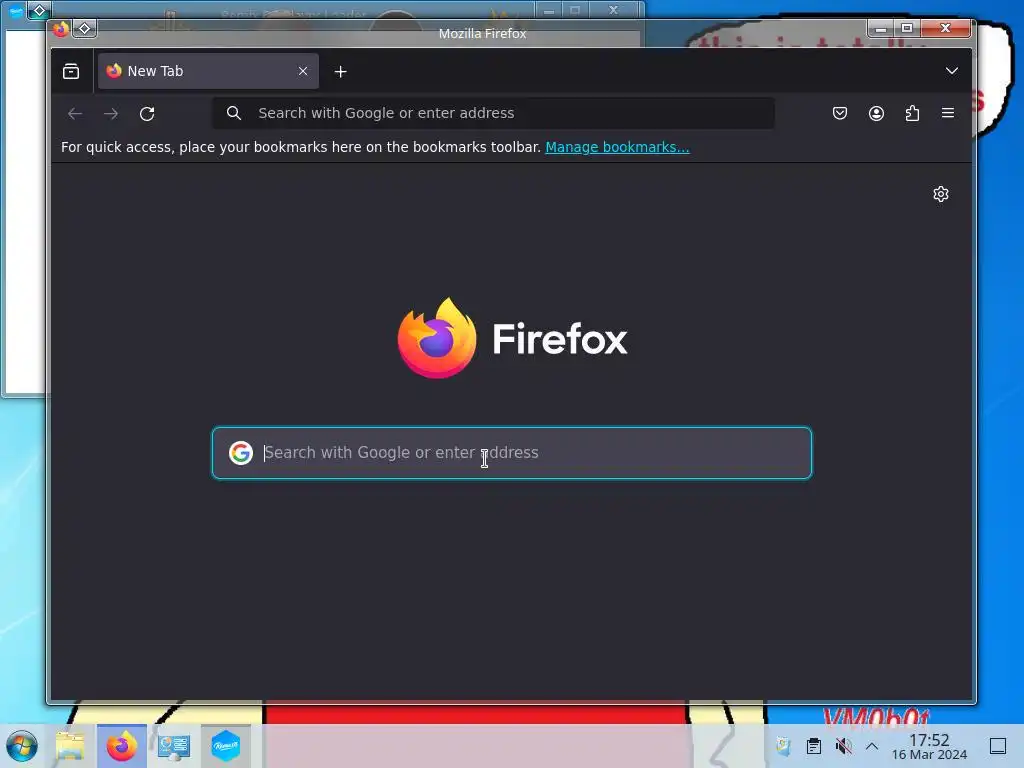
Task: Click the show desktop button
Action: tap(998, 746)
